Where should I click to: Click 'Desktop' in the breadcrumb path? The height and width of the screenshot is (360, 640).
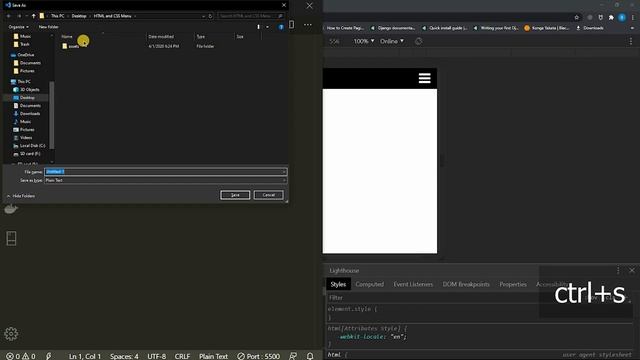[x=79, y=16]
